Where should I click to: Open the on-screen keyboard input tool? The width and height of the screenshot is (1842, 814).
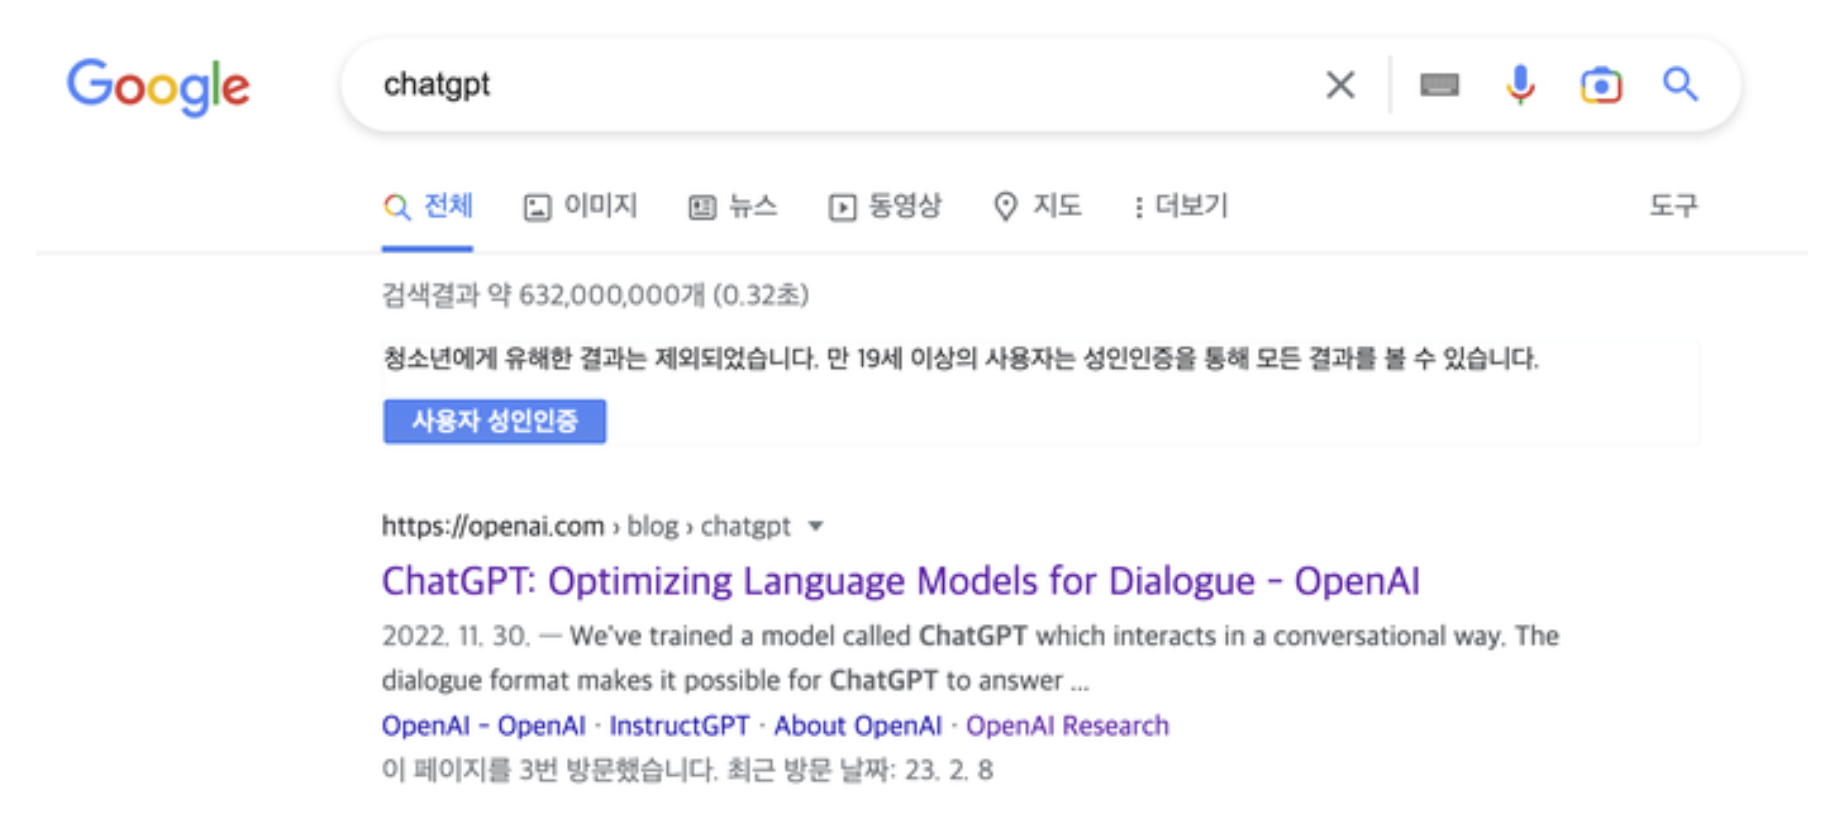tap(1439, 85)
